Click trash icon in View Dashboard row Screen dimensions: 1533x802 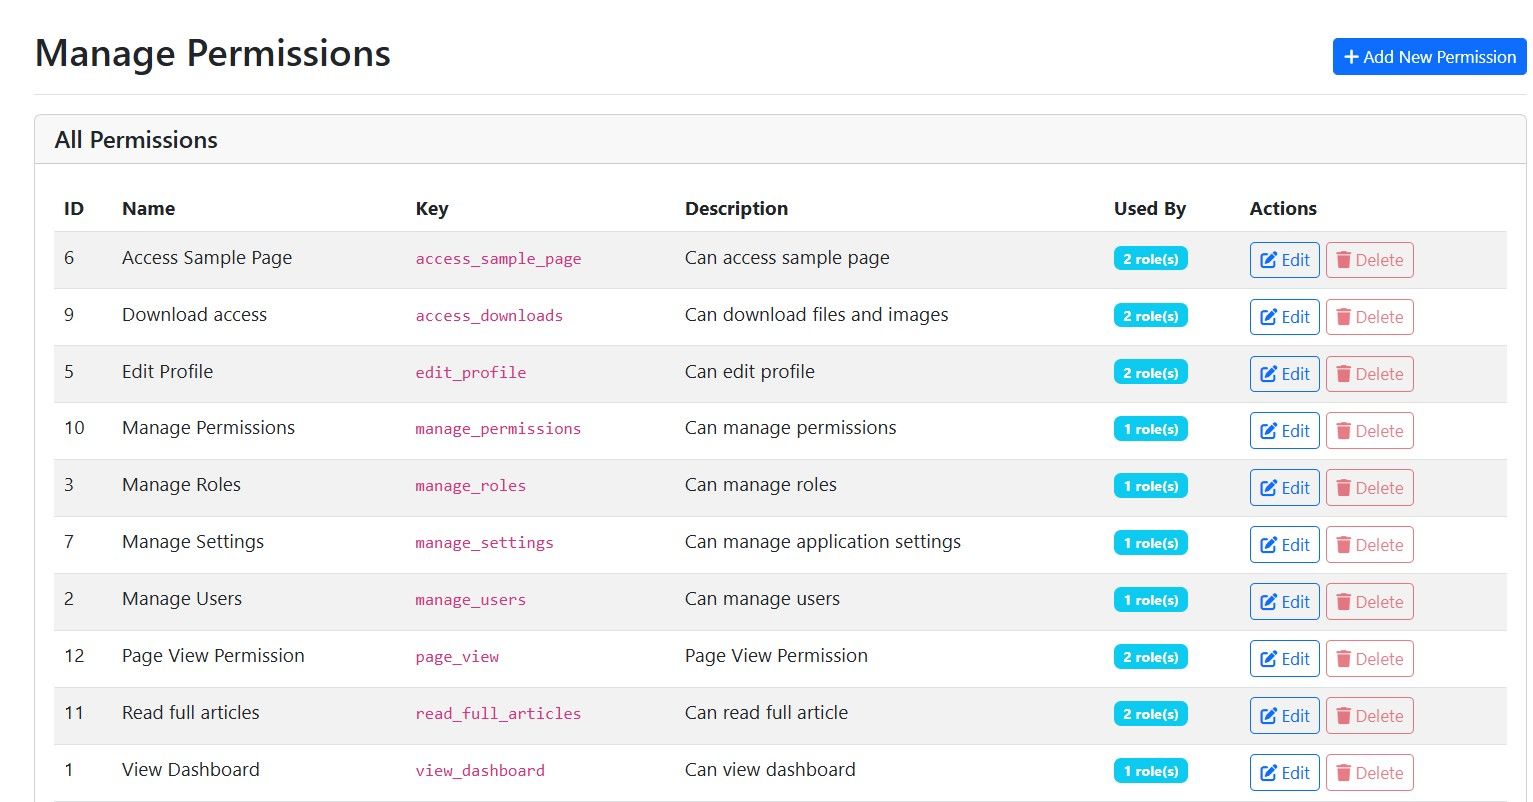point(1344,773)
